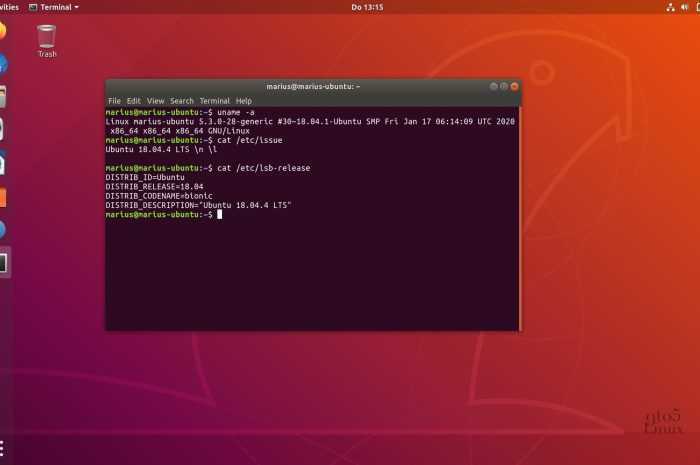This screenshot has height=465, width=700.
Task: Click the terminal window scrollbar
Action: click(x=520, y=219)
